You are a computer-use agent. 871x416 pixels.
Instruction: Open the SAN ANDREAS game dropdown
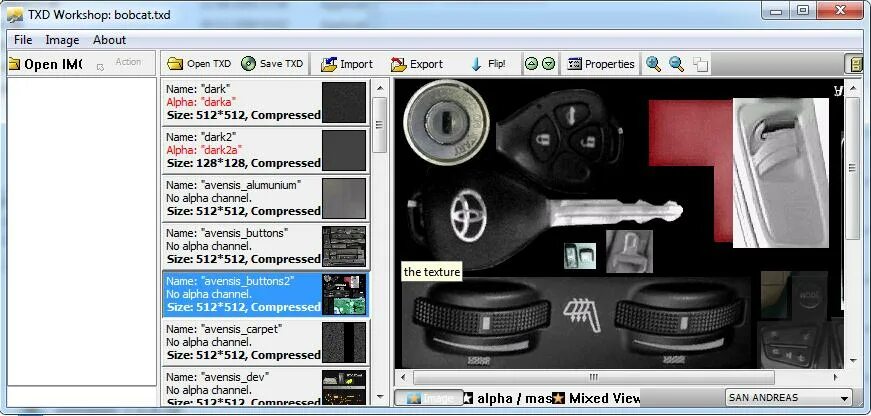coord(789,398)
